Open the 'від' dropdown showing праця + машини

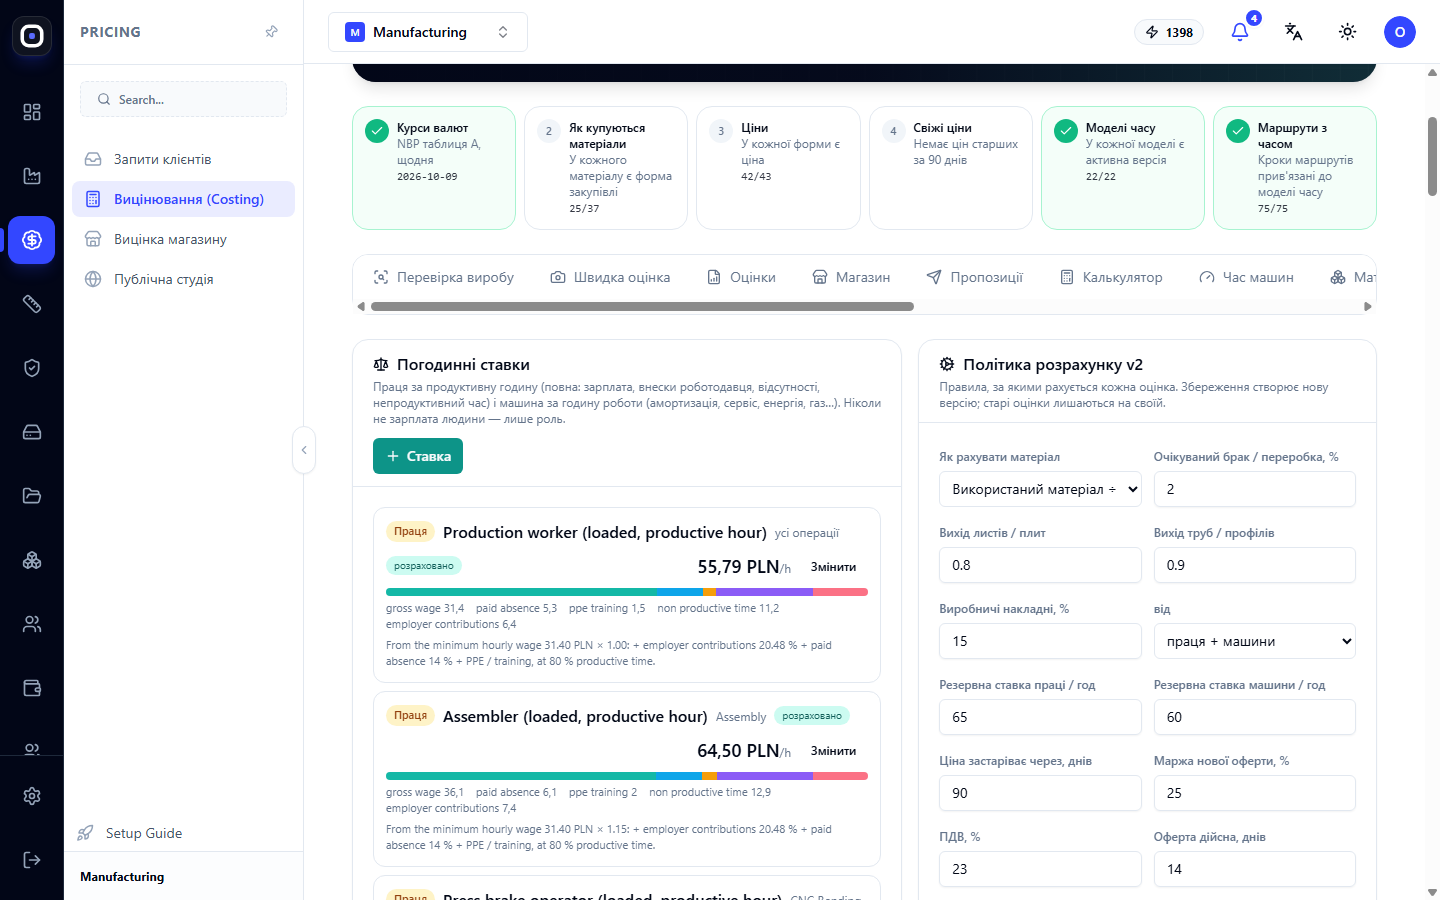1255,641
